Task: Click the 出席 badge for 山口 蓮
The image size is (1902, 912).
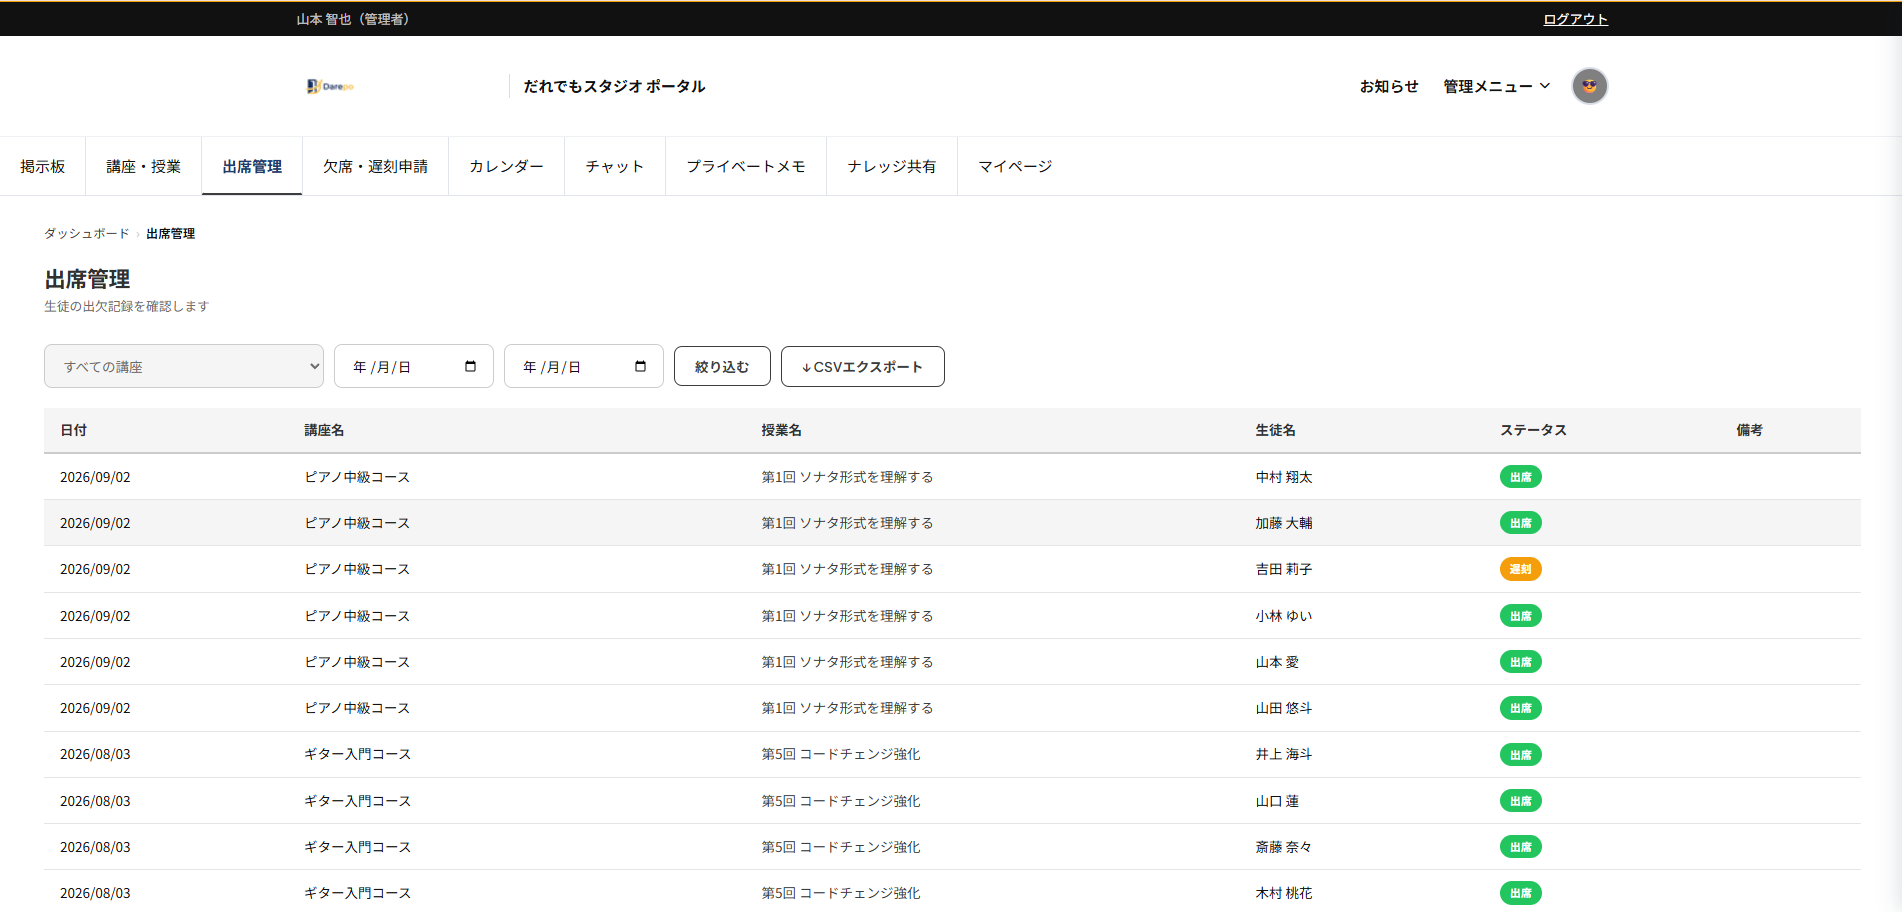Action: 1520,801
